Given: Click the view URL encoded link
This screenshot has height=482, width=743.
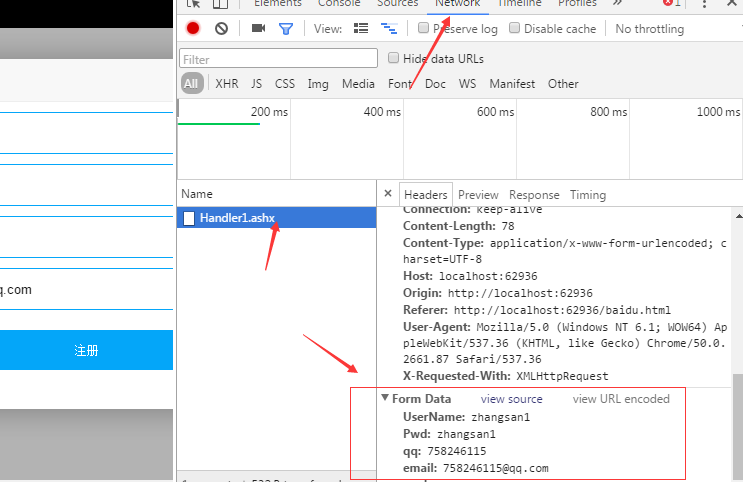Looking at the screenshot, I should coord(621,399).
